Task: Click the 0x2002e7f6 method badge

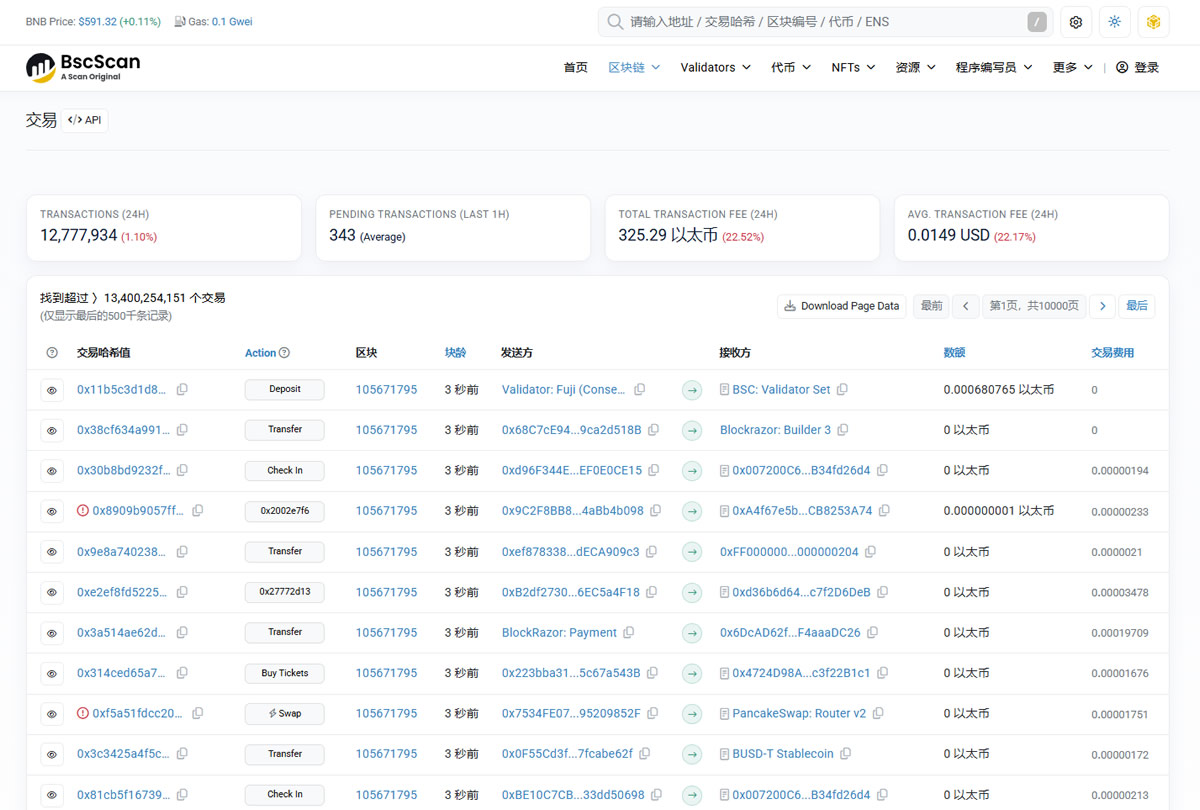Action: (x=285, y=511)
